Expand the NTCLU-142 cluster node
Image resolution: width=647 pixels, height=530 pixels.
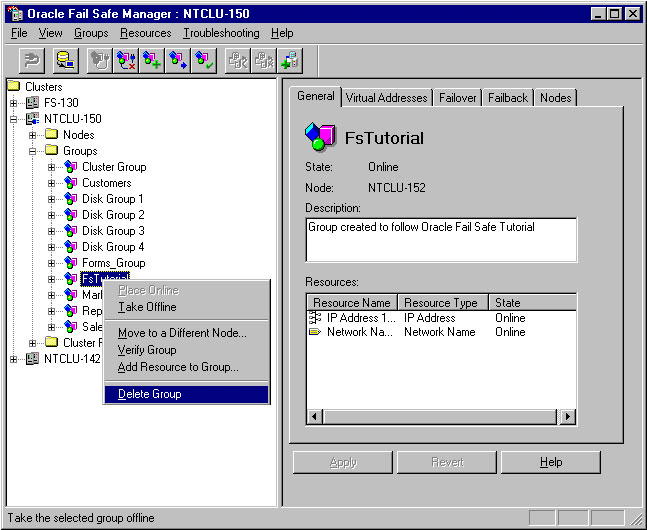pyautogui.click(x=14, y=359)
